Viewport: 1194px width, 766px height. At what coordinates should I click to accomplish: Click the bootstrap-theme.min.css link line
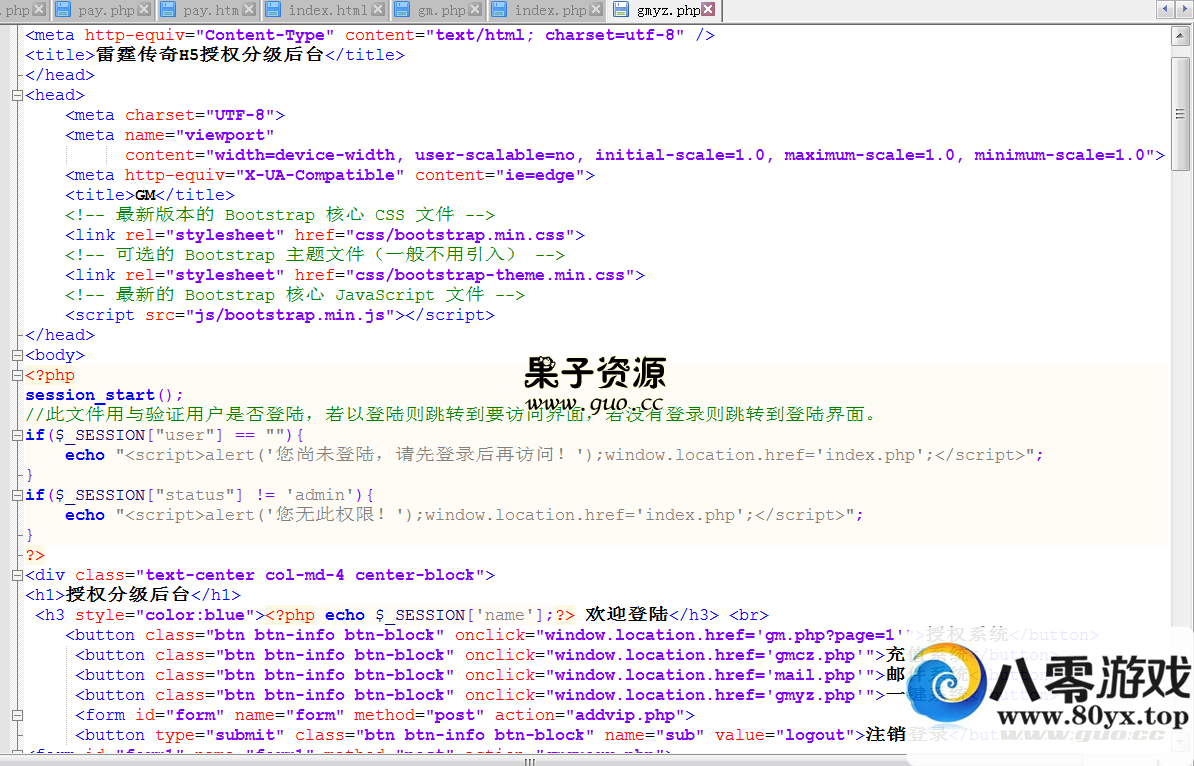pos(355,275)
